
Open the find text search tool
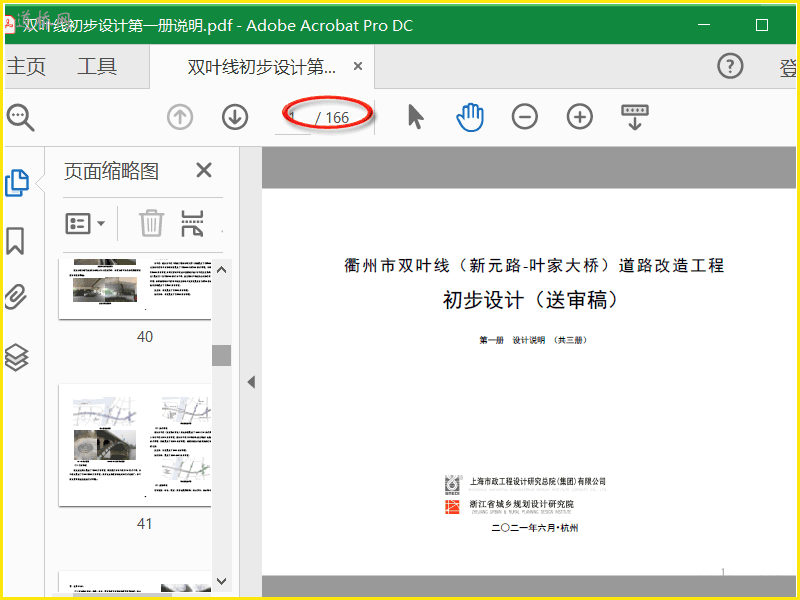20,118
